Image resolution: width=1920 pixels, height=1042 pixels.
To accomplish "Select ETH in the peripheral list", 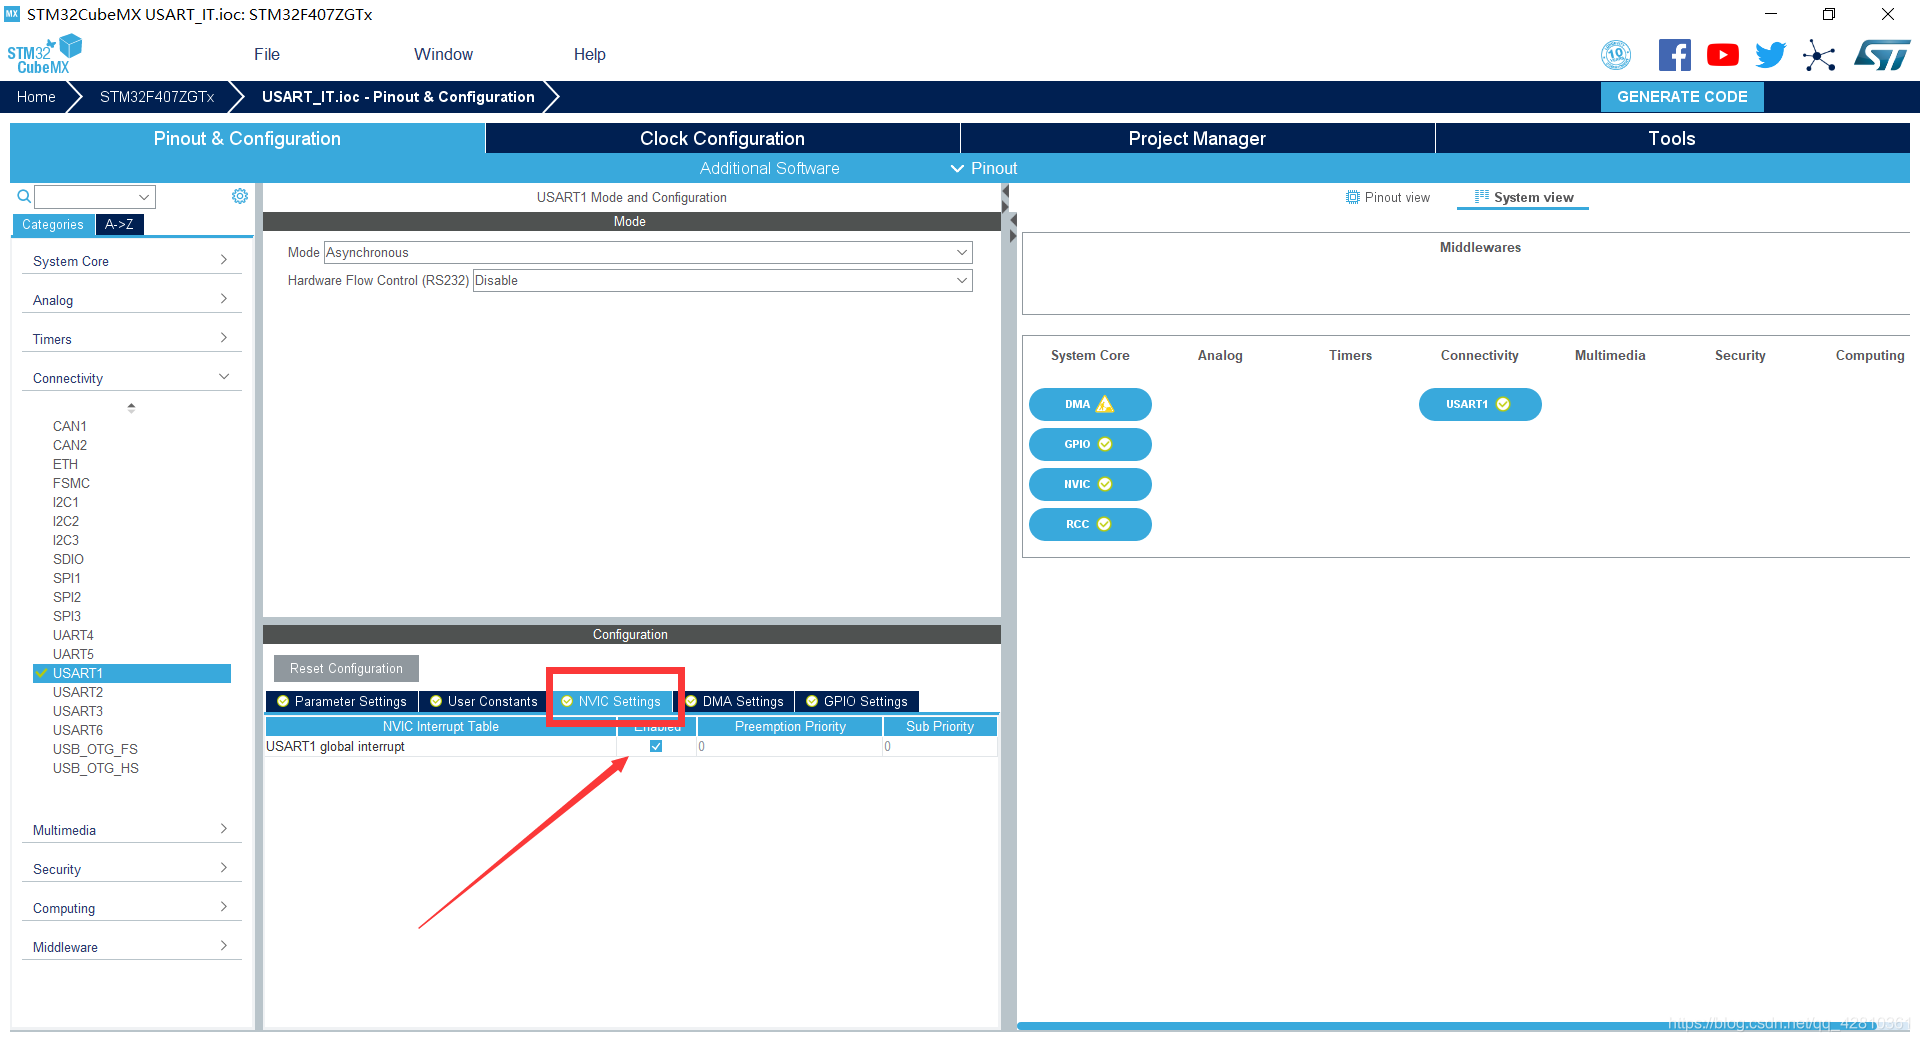I will pos(65,464).
